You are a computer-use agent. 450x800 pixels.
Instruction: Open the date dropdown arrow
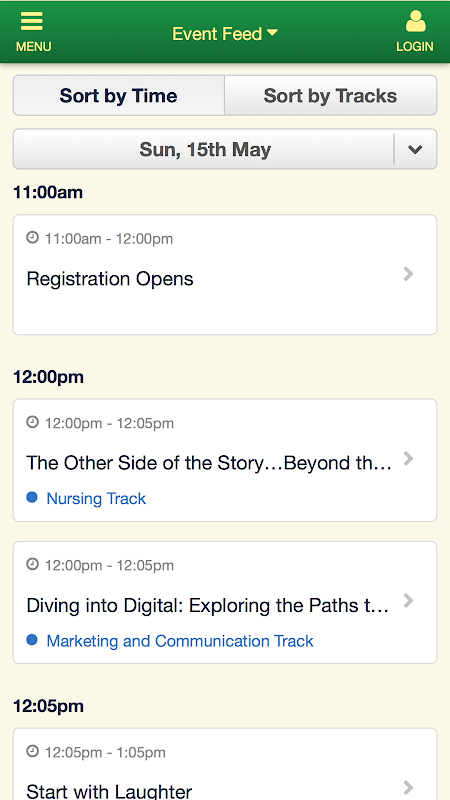415,149
